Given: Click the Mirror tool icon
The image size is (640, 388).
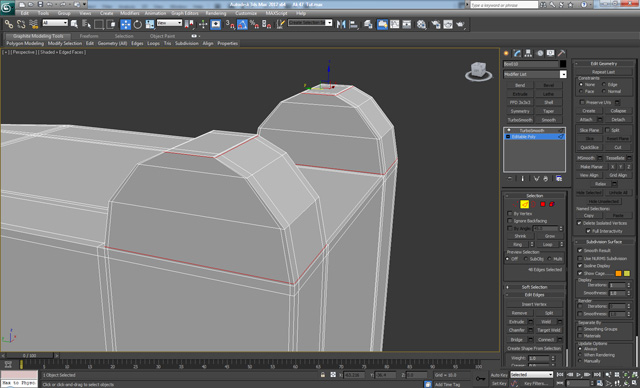Looking at the screenshot, I should pos(341,24).
